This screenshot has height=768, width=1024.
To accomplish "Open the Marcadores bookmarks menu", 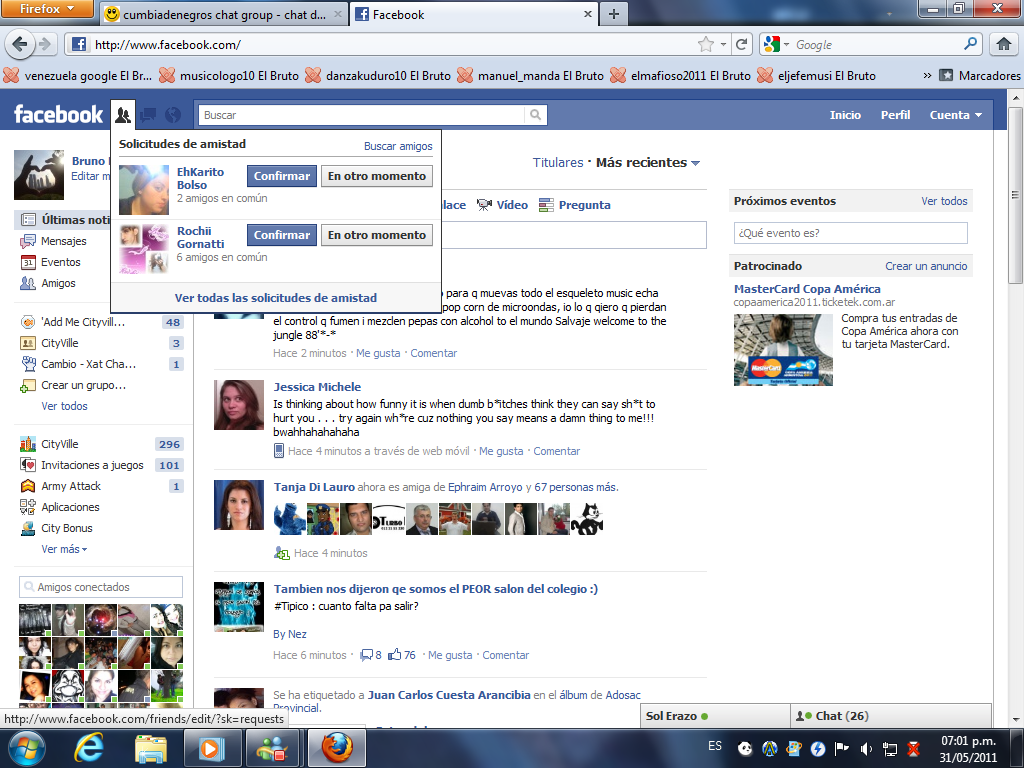I will 980,76.
